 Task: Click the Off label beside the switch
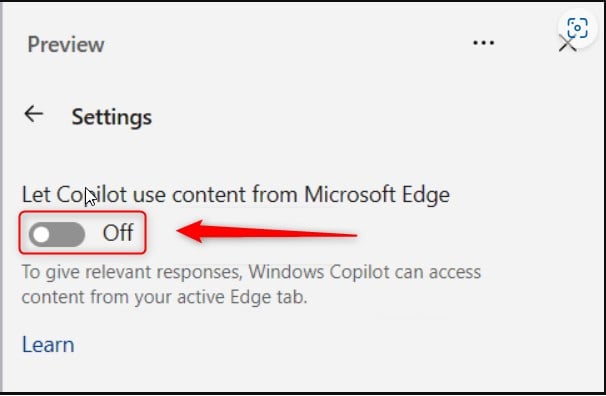118,233
